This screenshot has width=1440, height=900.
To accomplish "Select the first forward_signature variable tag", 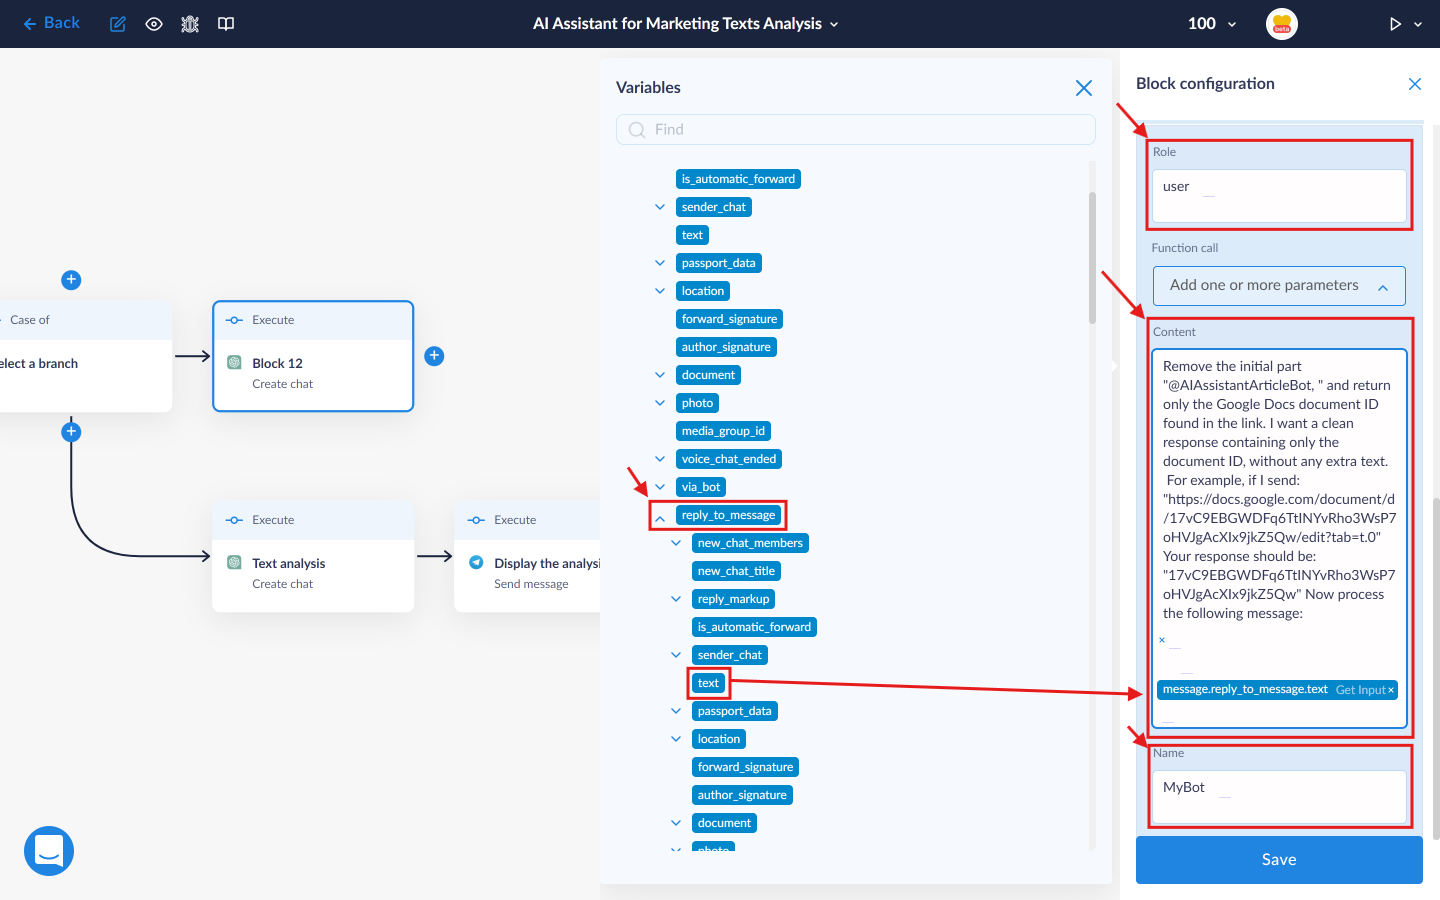I will point(730,319).
